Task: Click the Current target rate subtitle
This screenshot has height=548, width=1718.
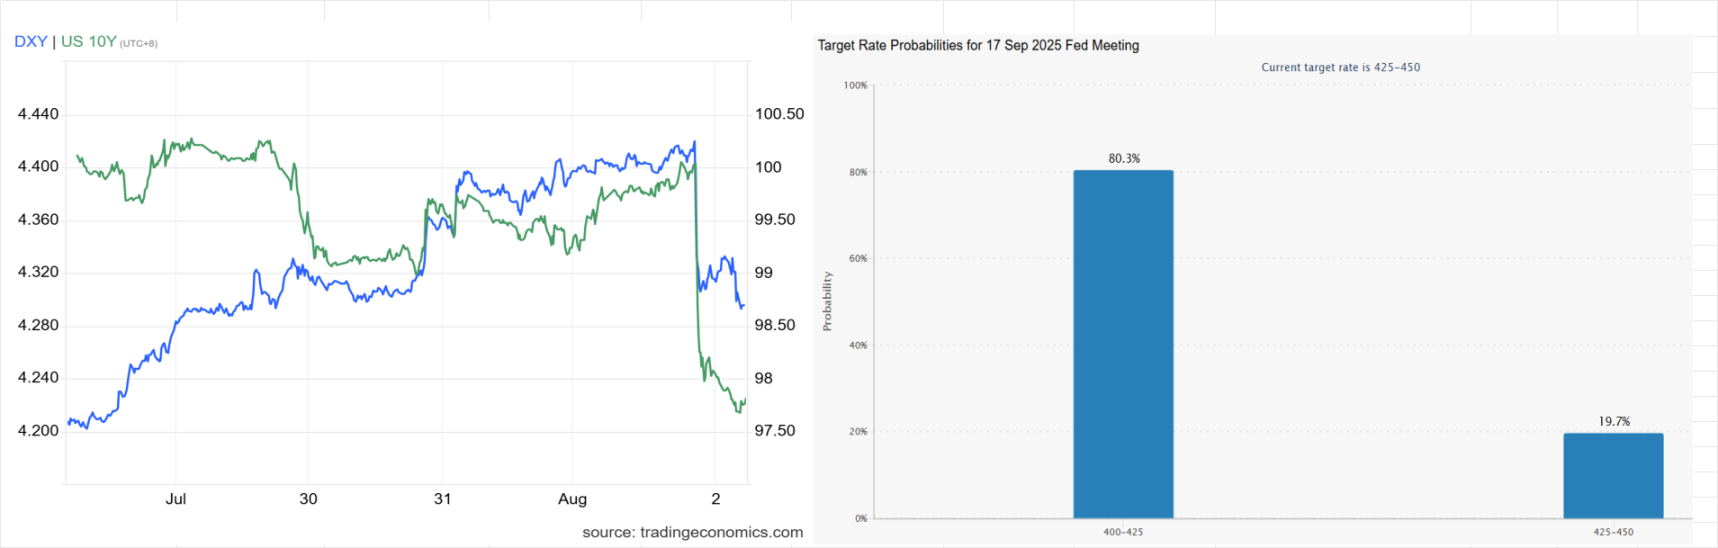Action: 1340,68
